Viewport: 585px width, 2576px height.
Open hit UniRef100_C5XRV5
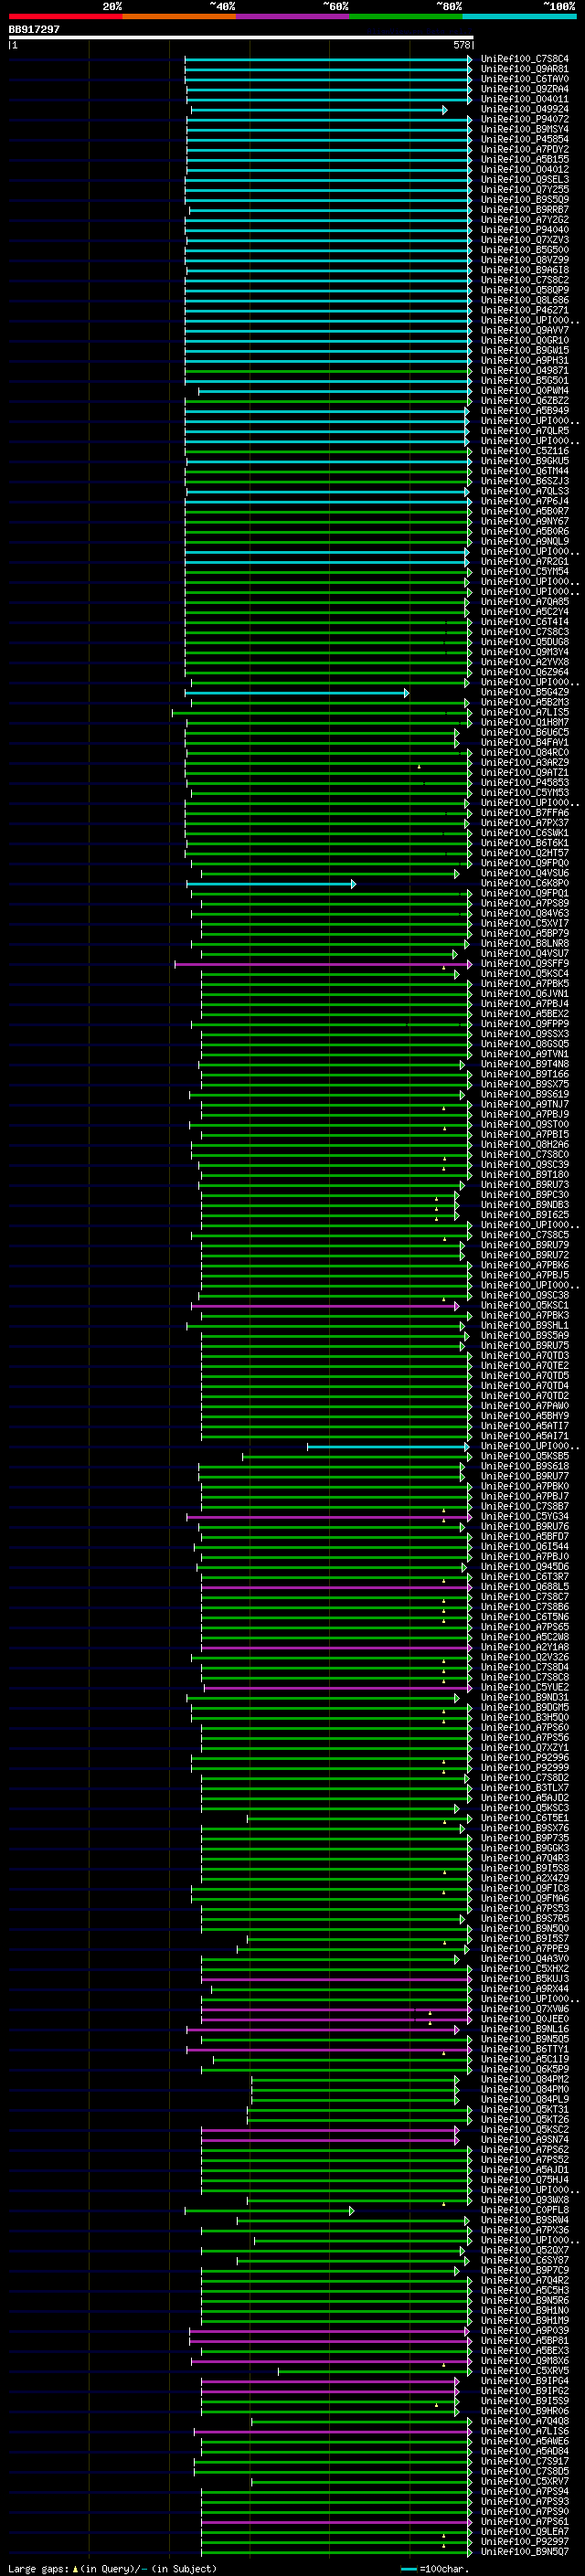click(524, 2372)
